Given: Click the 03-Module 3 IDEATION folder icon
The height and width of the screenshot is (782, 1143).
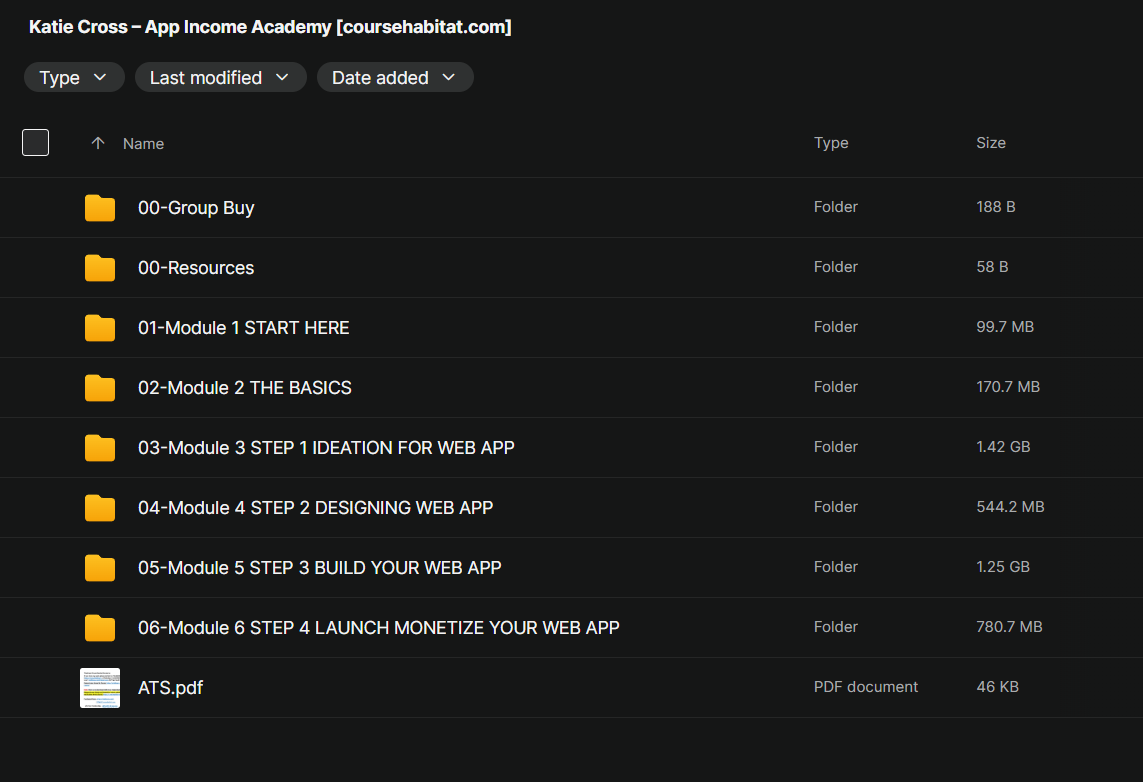Looking at the screenshot, I should point(100,447).
